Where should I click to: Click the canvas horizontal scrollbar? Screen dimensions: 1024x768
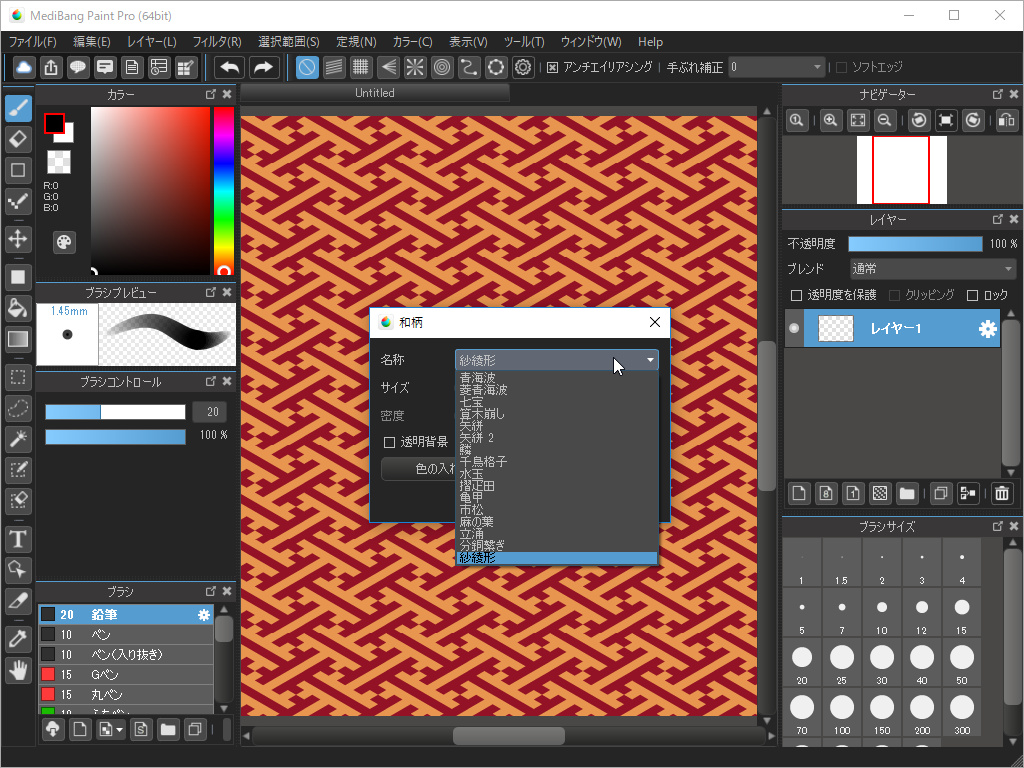tap(509, 736)
